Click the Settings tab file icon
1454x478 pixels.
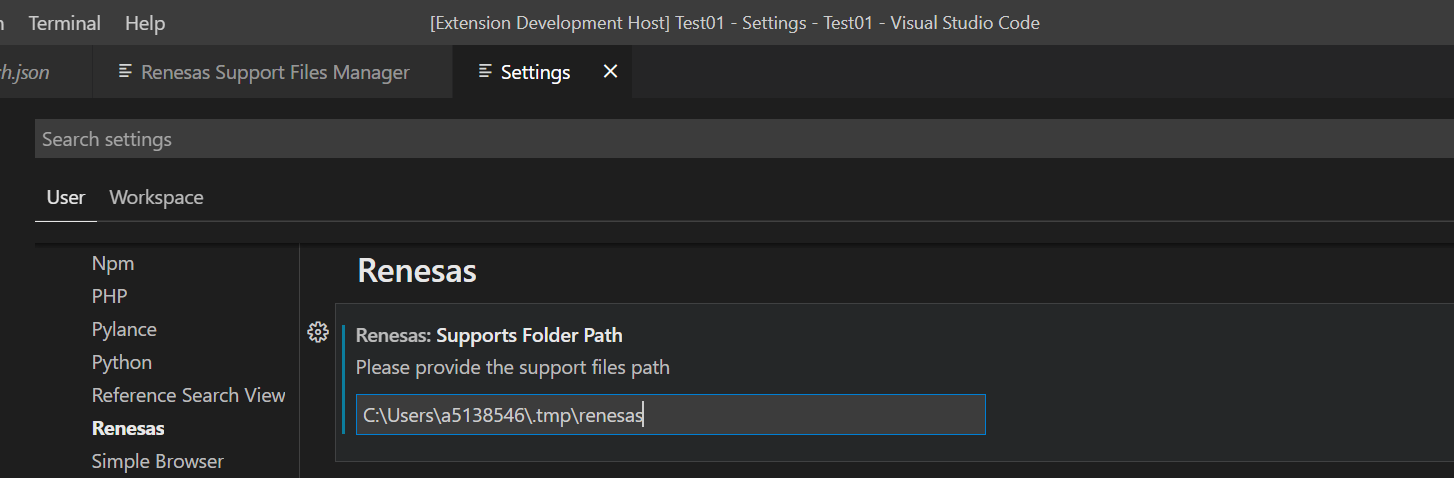[x=485, y=72]
